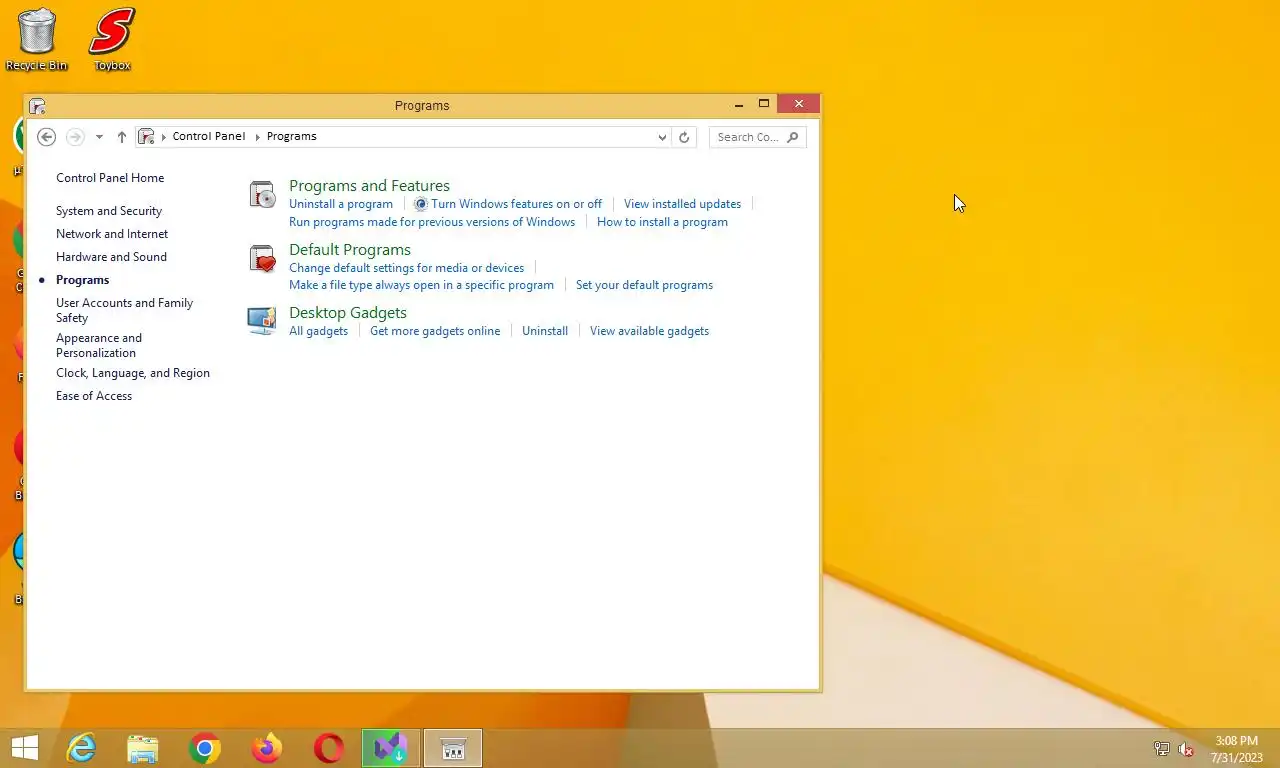
Task: Click the search magnifier icon
Action: pos(792,137)
